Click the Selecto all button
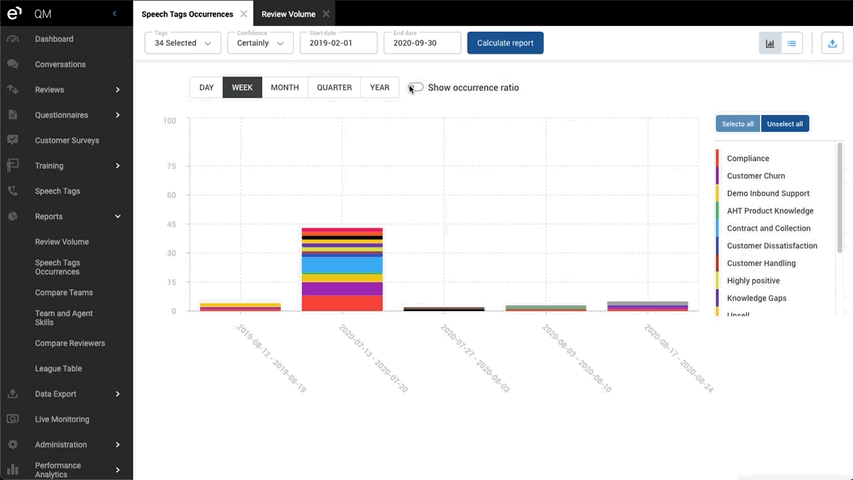Screen dimensions: 853x480 point(738,124)
